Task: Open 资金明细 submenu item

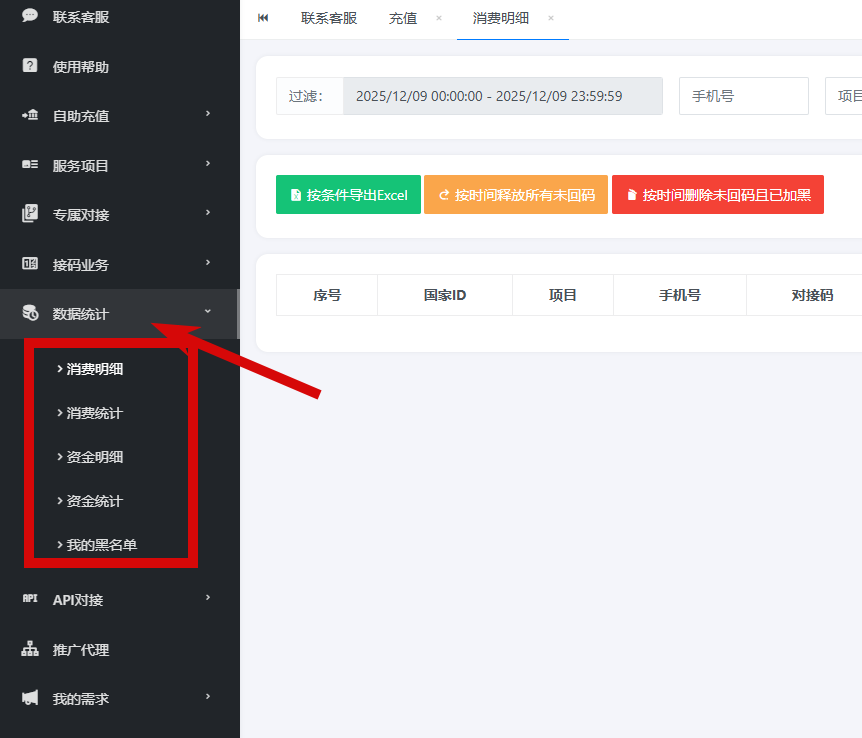Action: [94, 457]
